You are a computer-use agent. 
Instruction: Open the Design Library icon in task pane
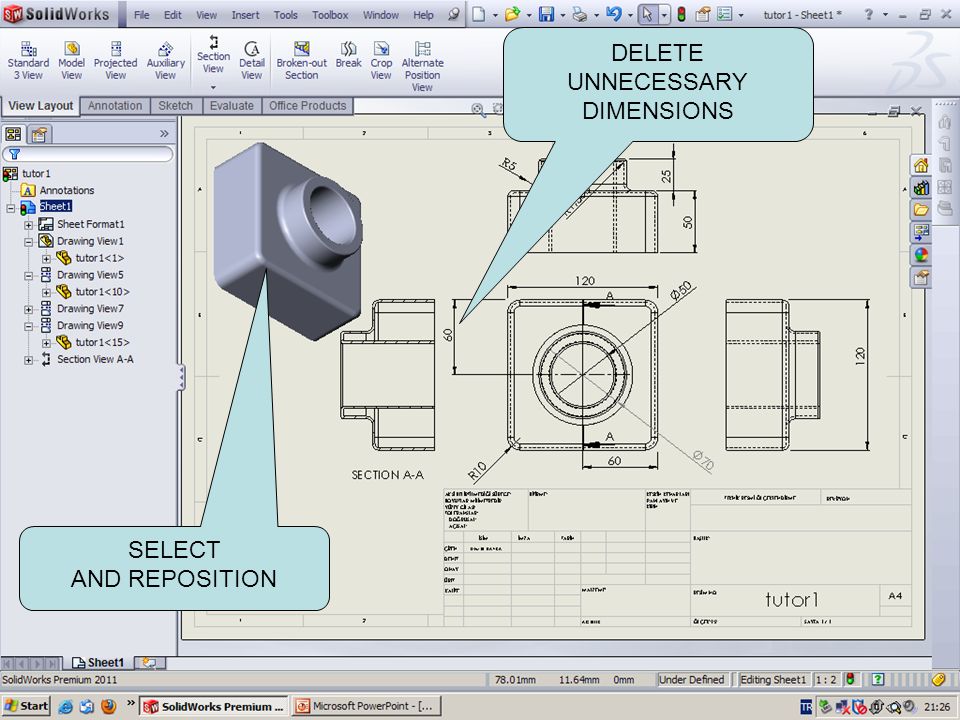click(x=921, y=187)
